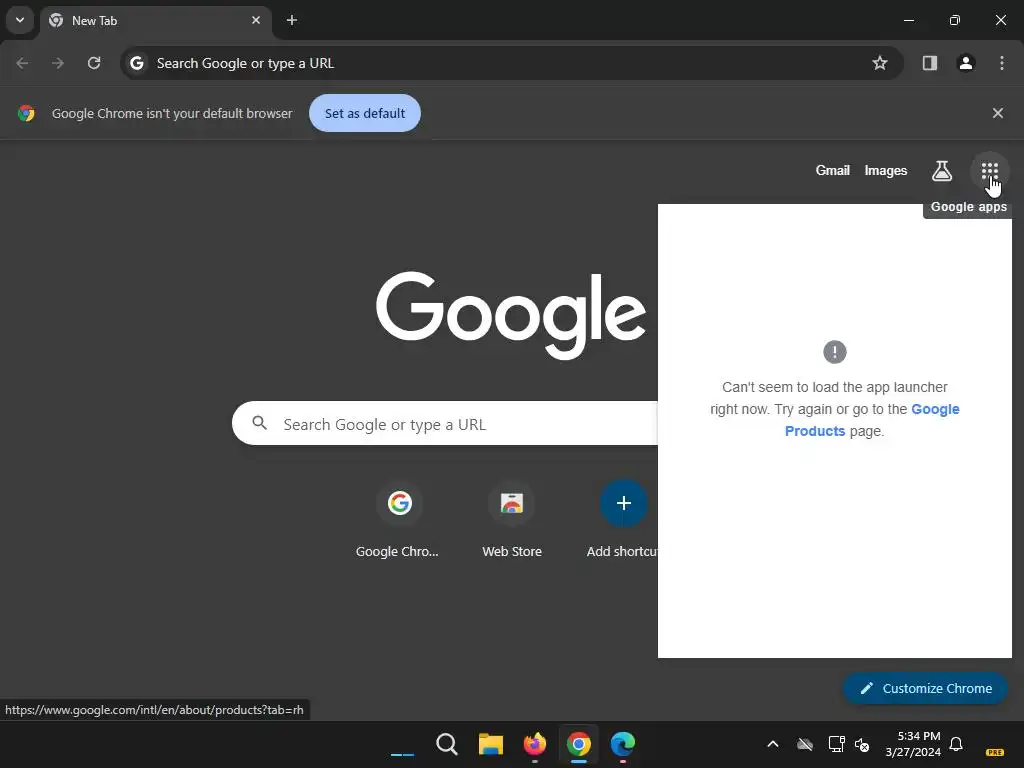Open clock and date 5:34 PM
This screenshot has width=1024, height=768.
(x=913, y=744)
